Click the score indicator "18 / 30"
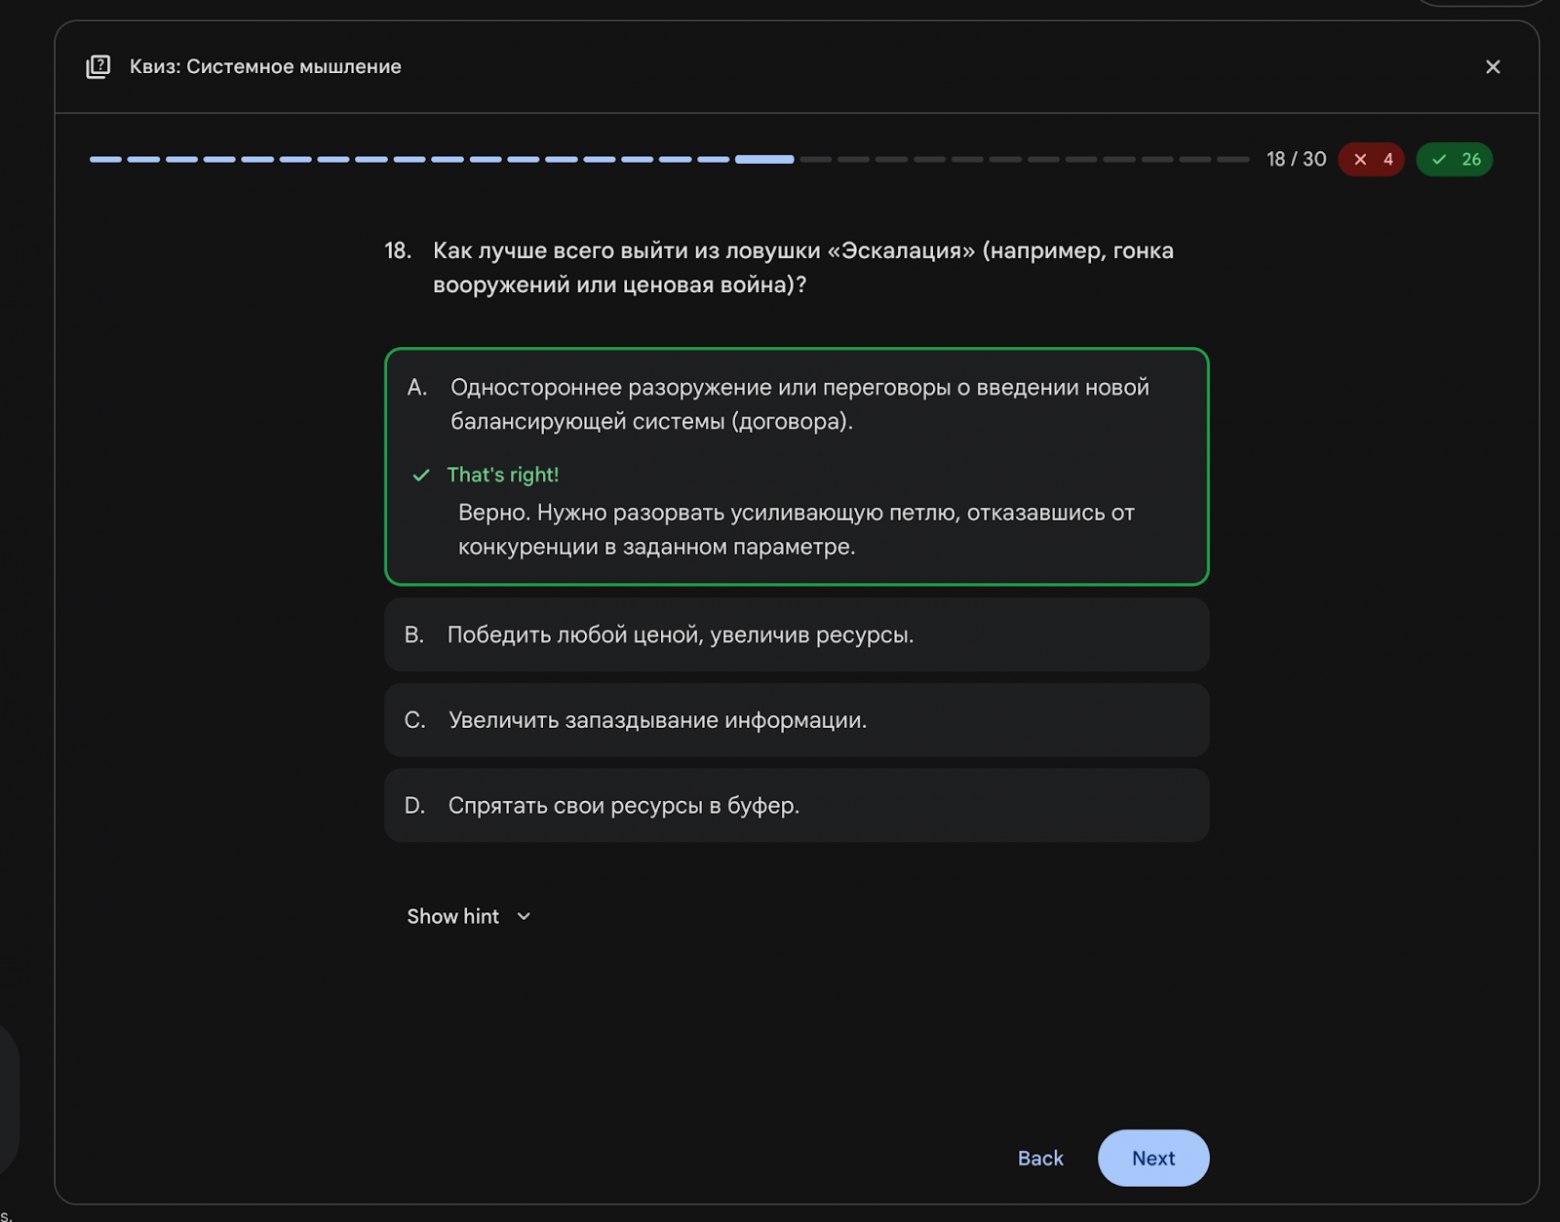The width and height of the screenshot is (1560, 1222). (1295, 159)
